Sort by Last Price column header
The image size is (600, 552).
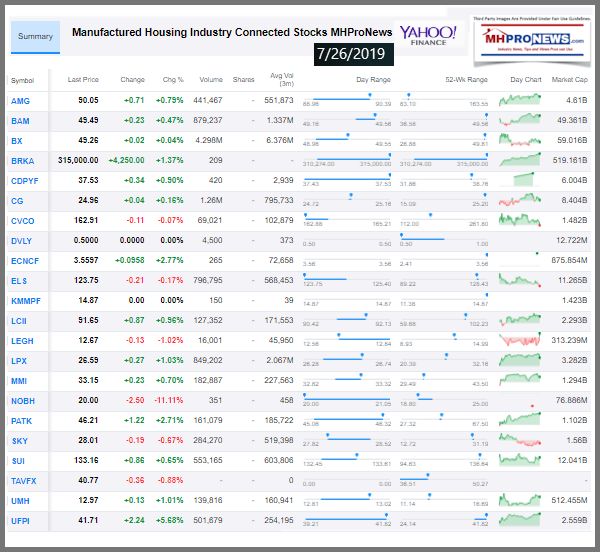click(x=83, y=80)
